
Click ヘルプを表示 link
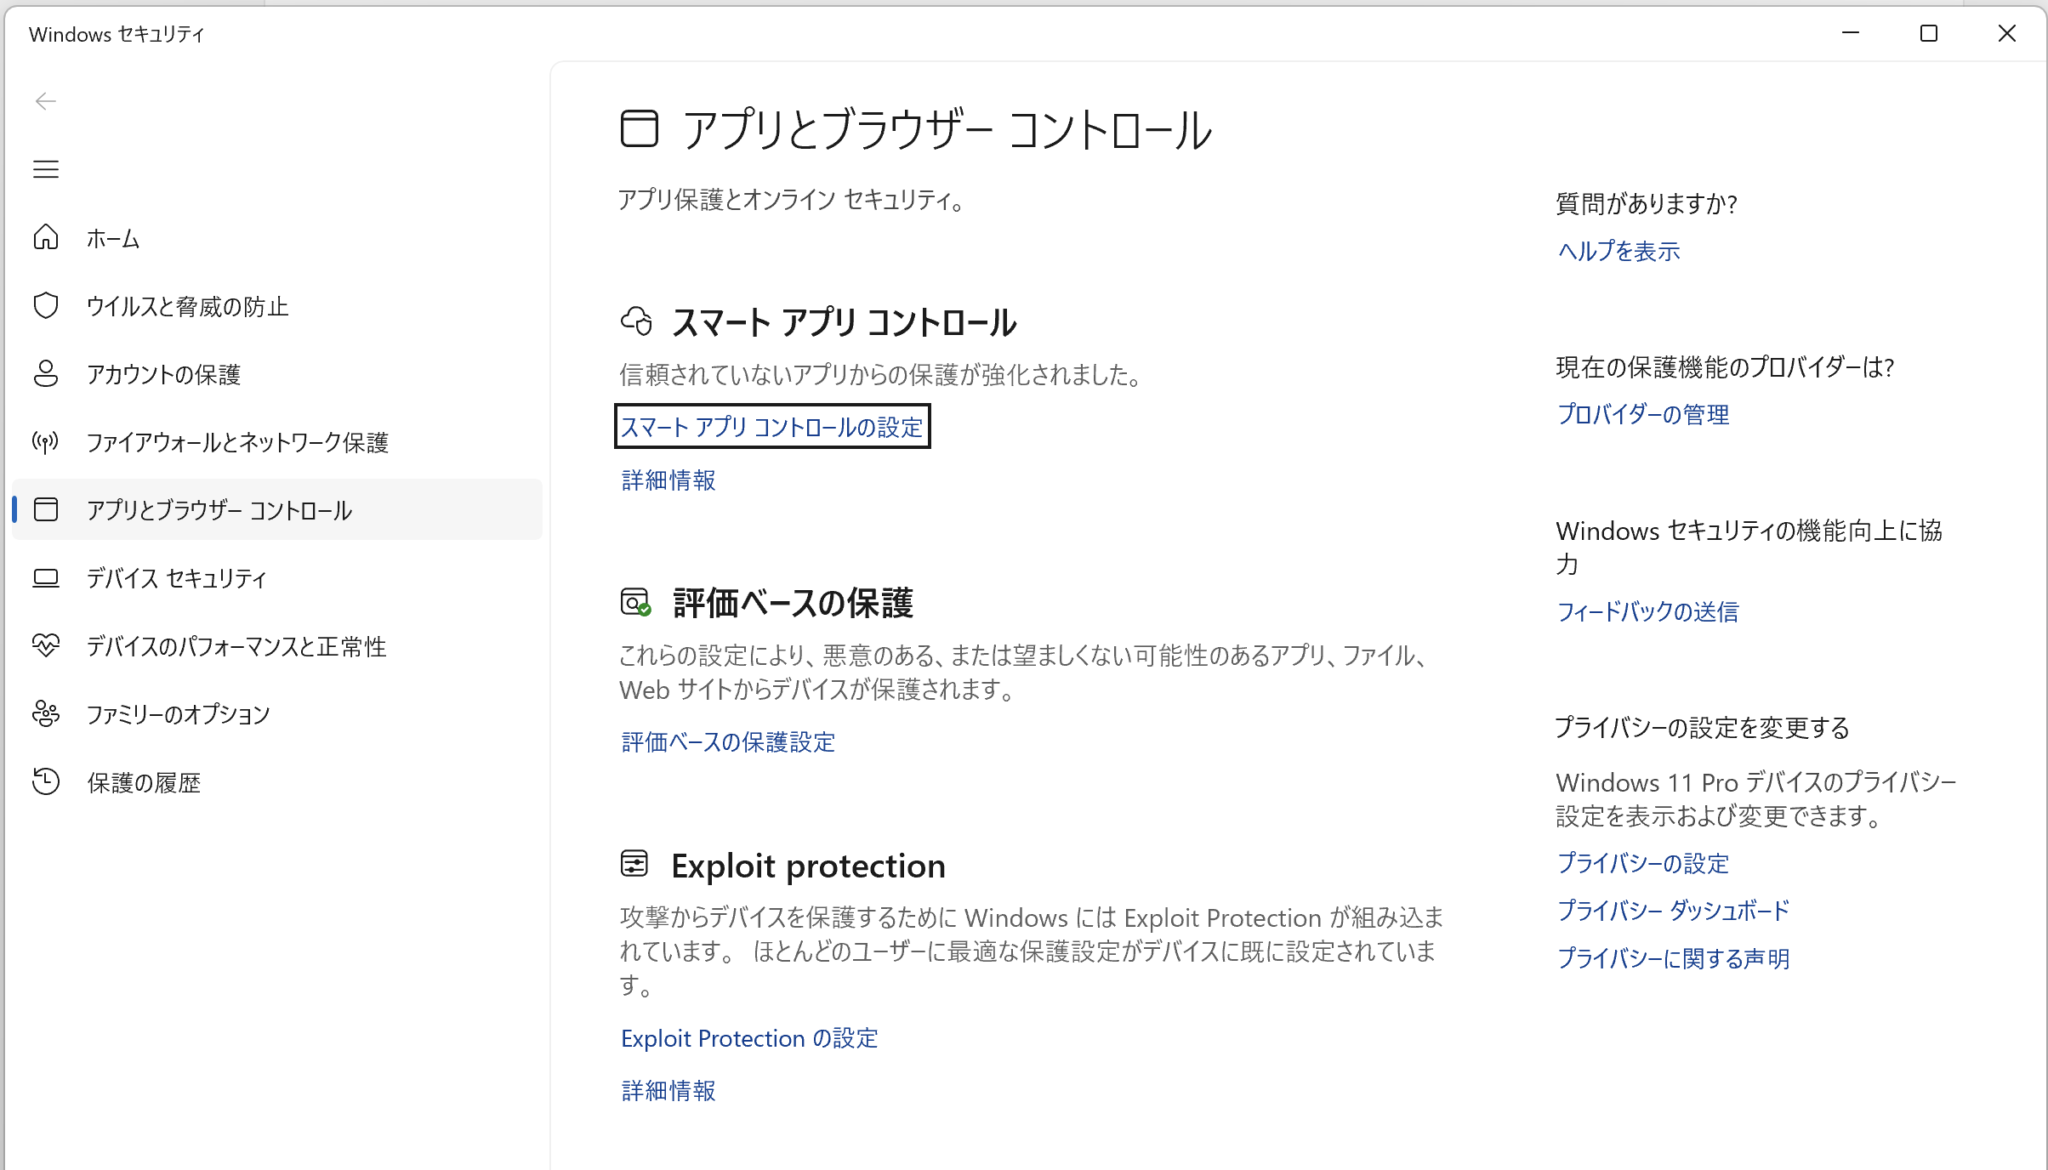pyautogui.click(x=1619, y=251)
